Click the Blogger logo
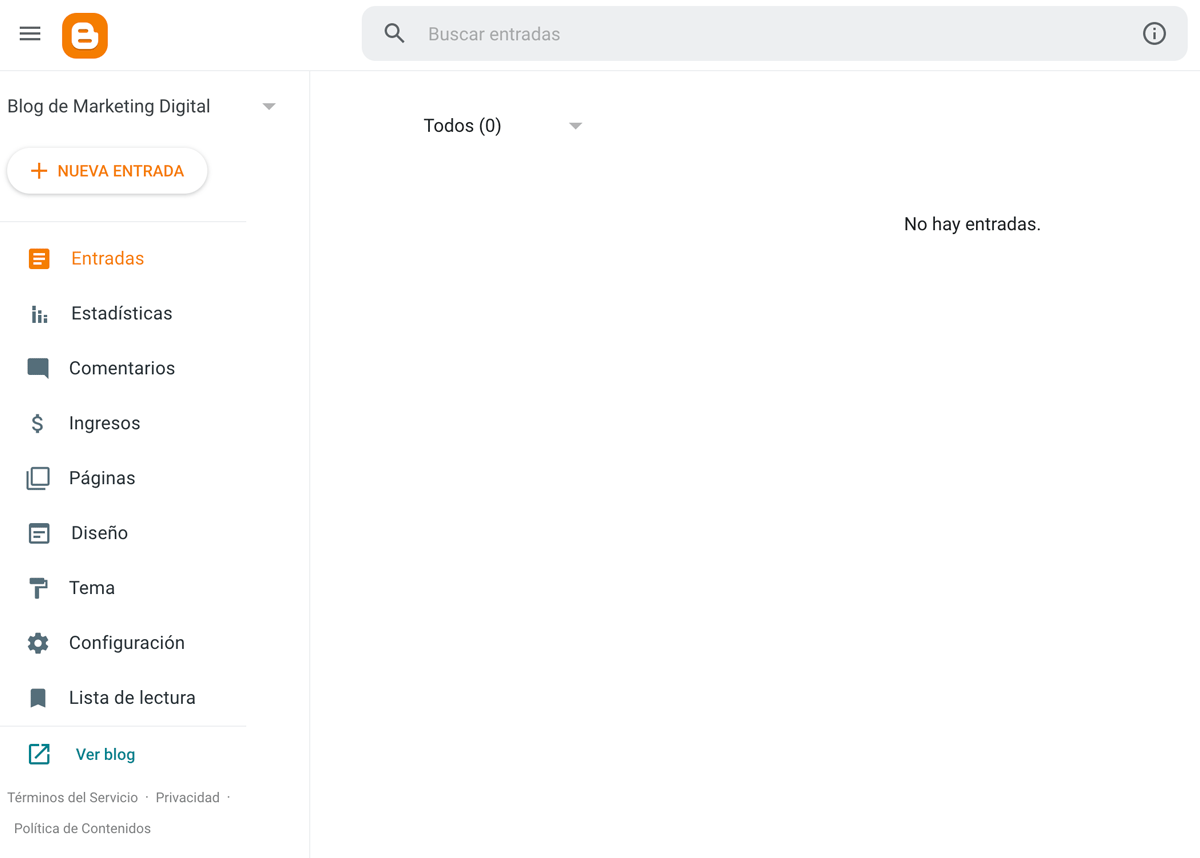This screenshot has height=858, width=1200. (x=85, y=35)
